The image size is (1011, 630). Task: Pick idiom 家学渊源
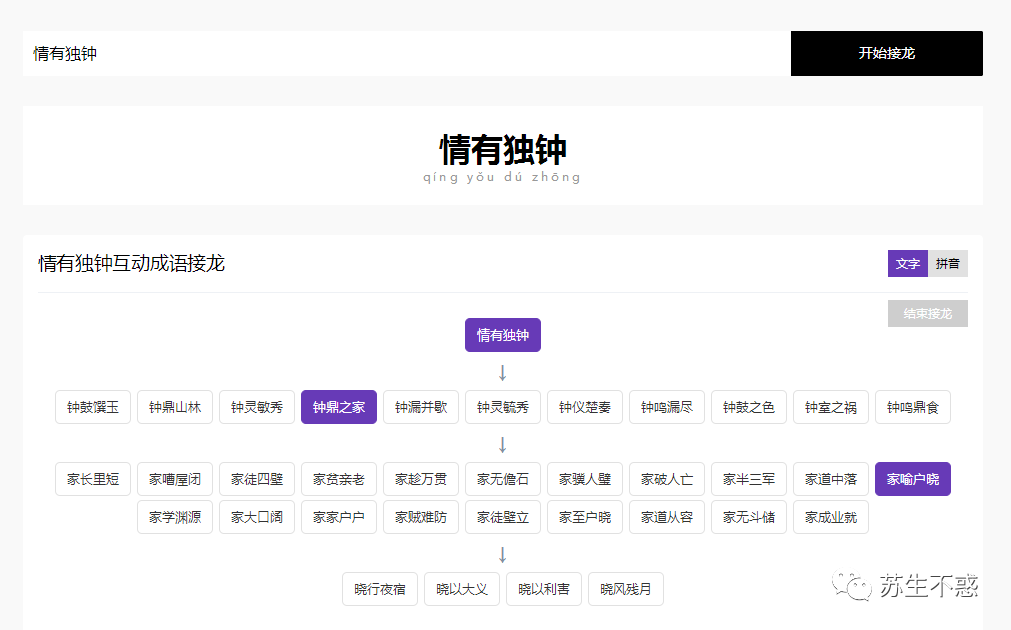(x=175, y=517)
